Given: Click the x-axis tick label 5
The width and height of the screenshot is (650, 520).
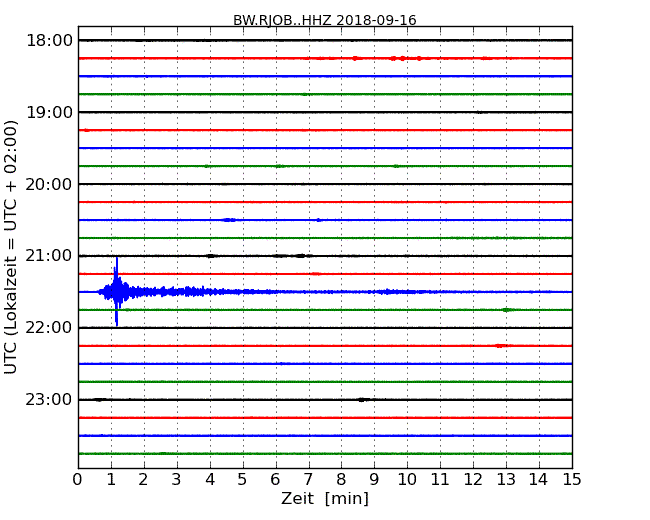Looking at the screenshot, I should [x=242, y=480].
